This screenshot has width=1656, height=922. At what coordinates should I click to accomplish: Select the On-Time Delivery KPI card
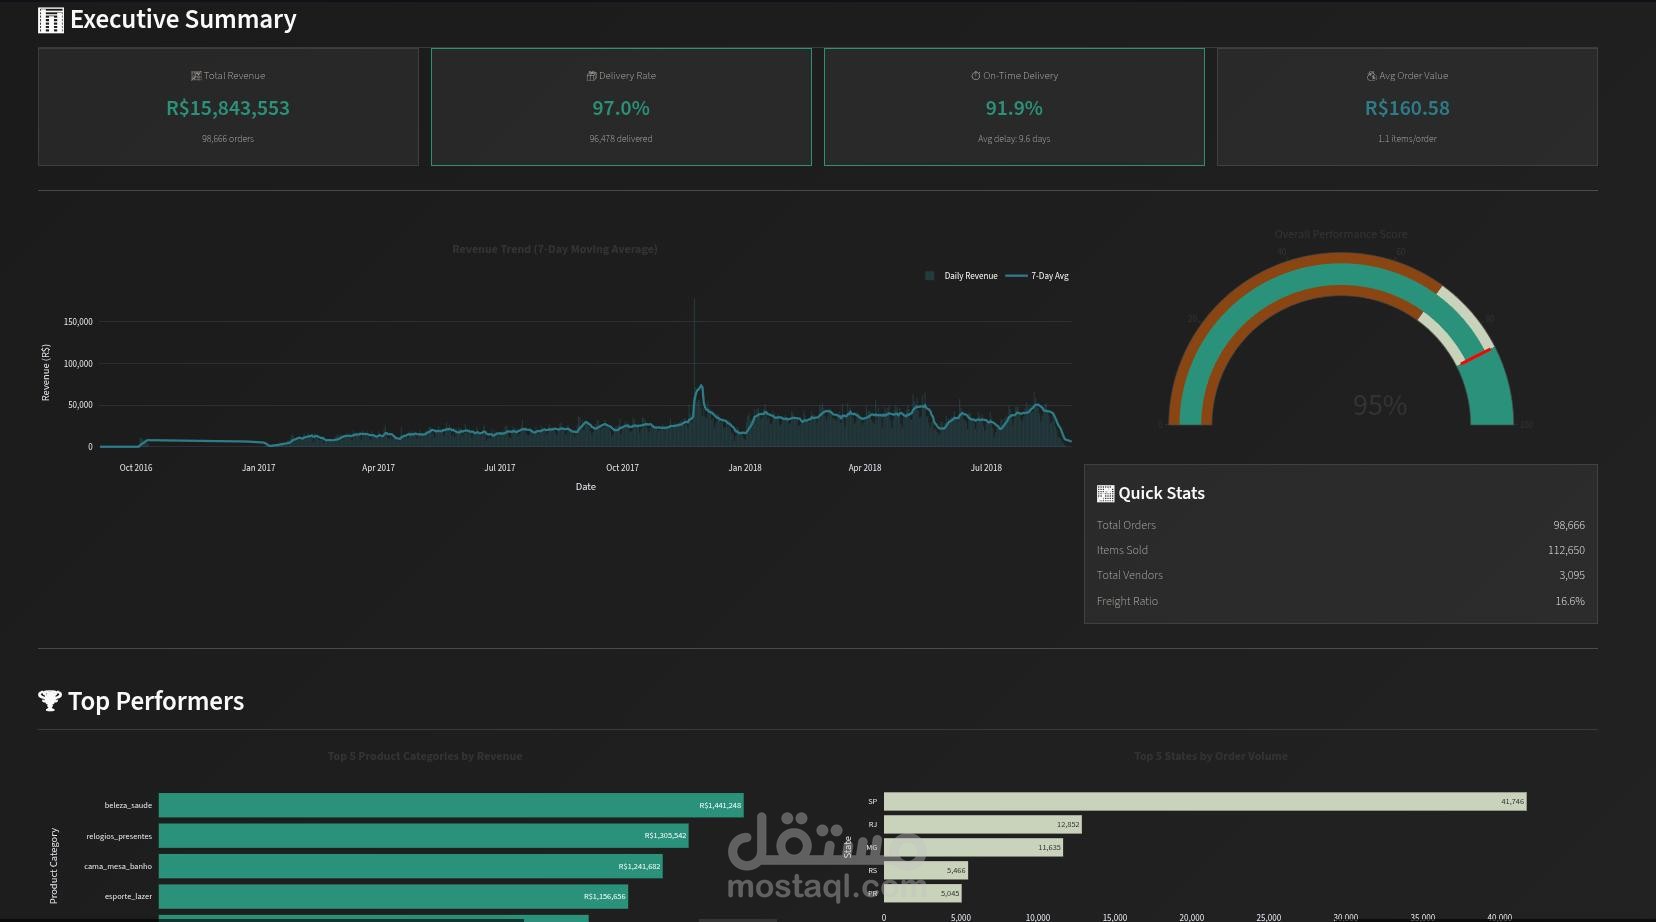1014,106
